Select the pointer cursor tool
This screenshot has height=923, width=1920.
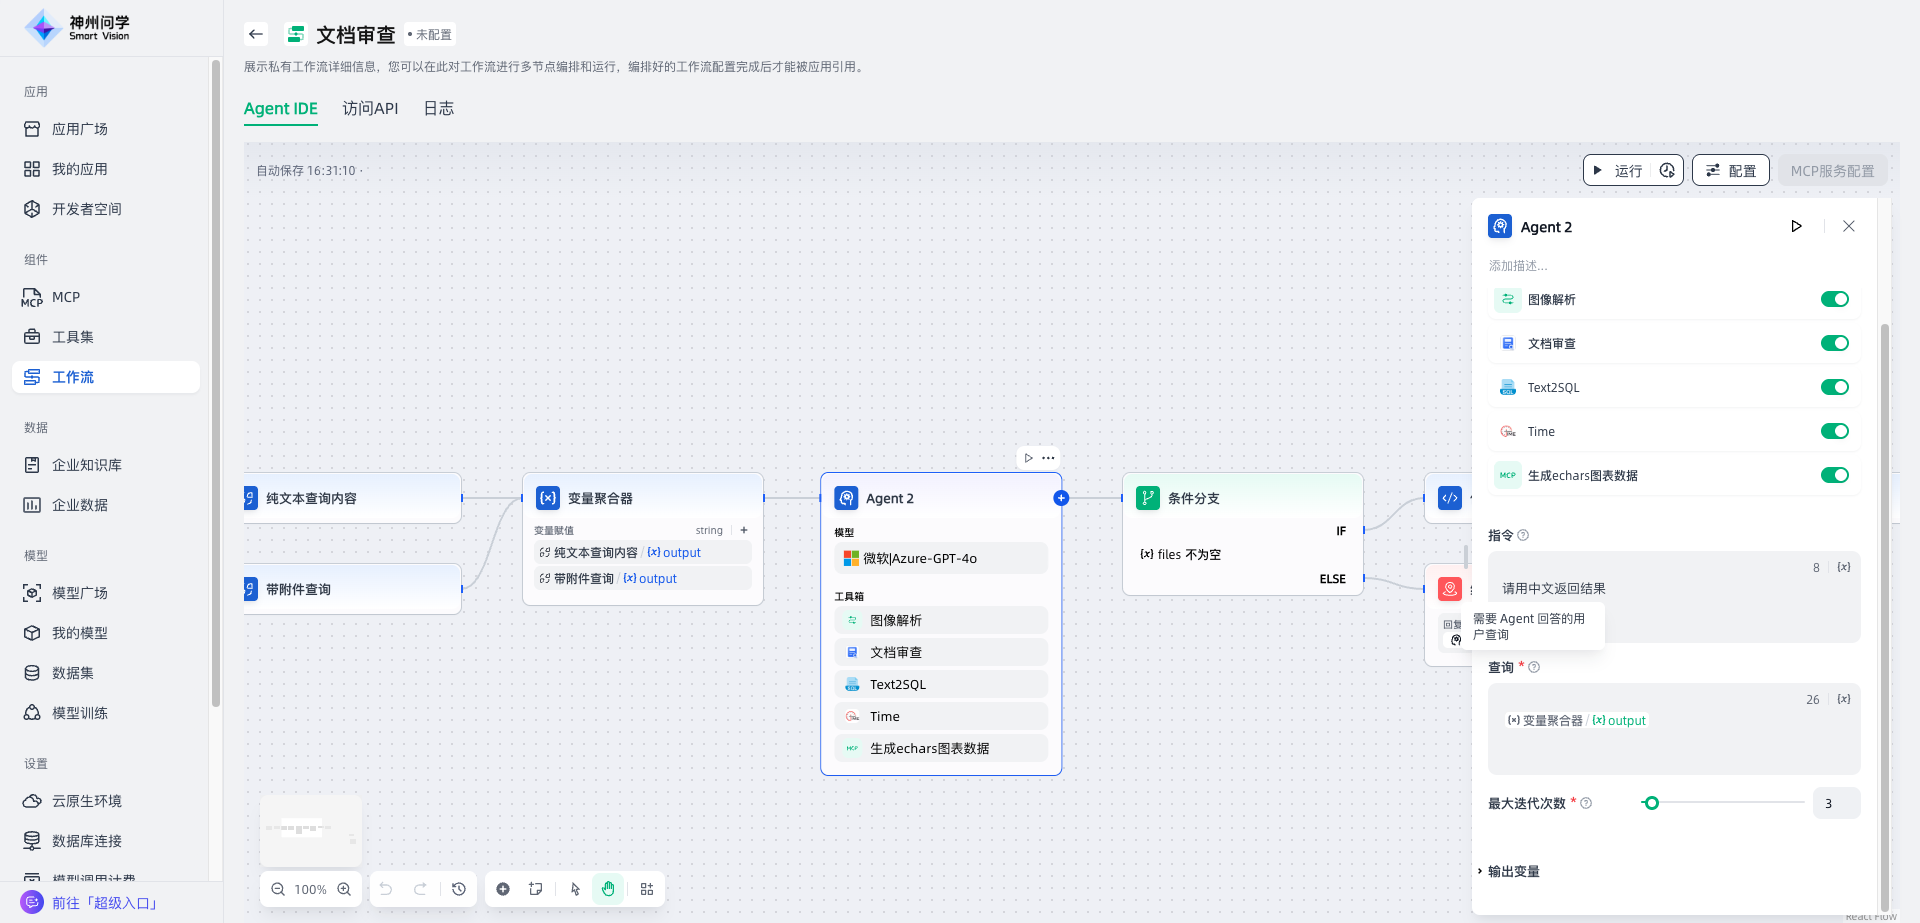(x=575, y=889)
